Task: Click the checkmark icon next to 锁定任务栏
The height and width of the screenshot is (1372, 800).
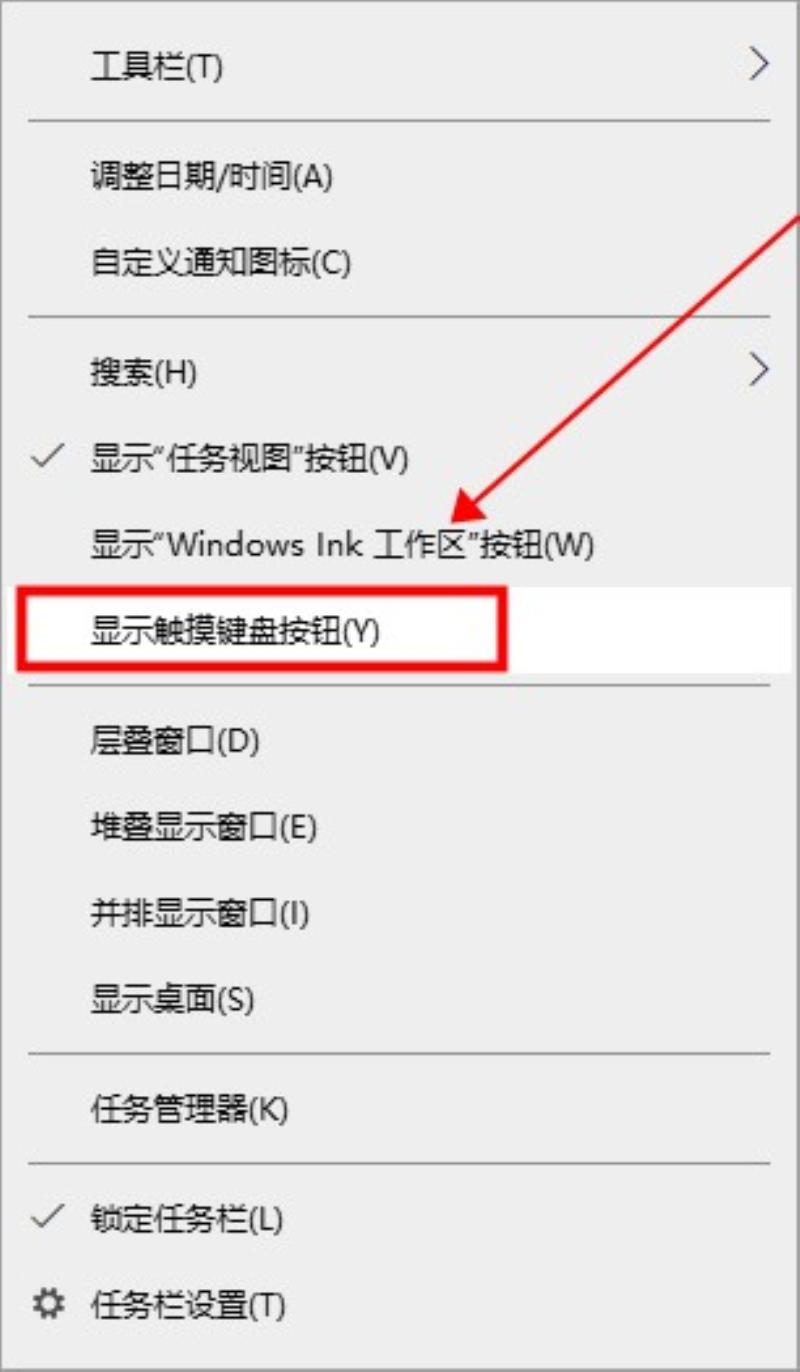Action: coord(48,1218)
